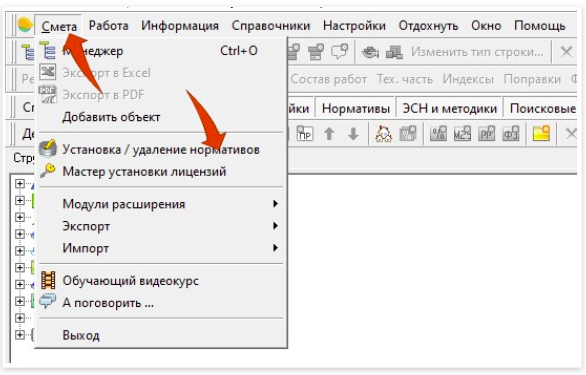This screenshot has height=375, width=586.
Task: Click Изменить тип строки... button
Action: (477, 52)
